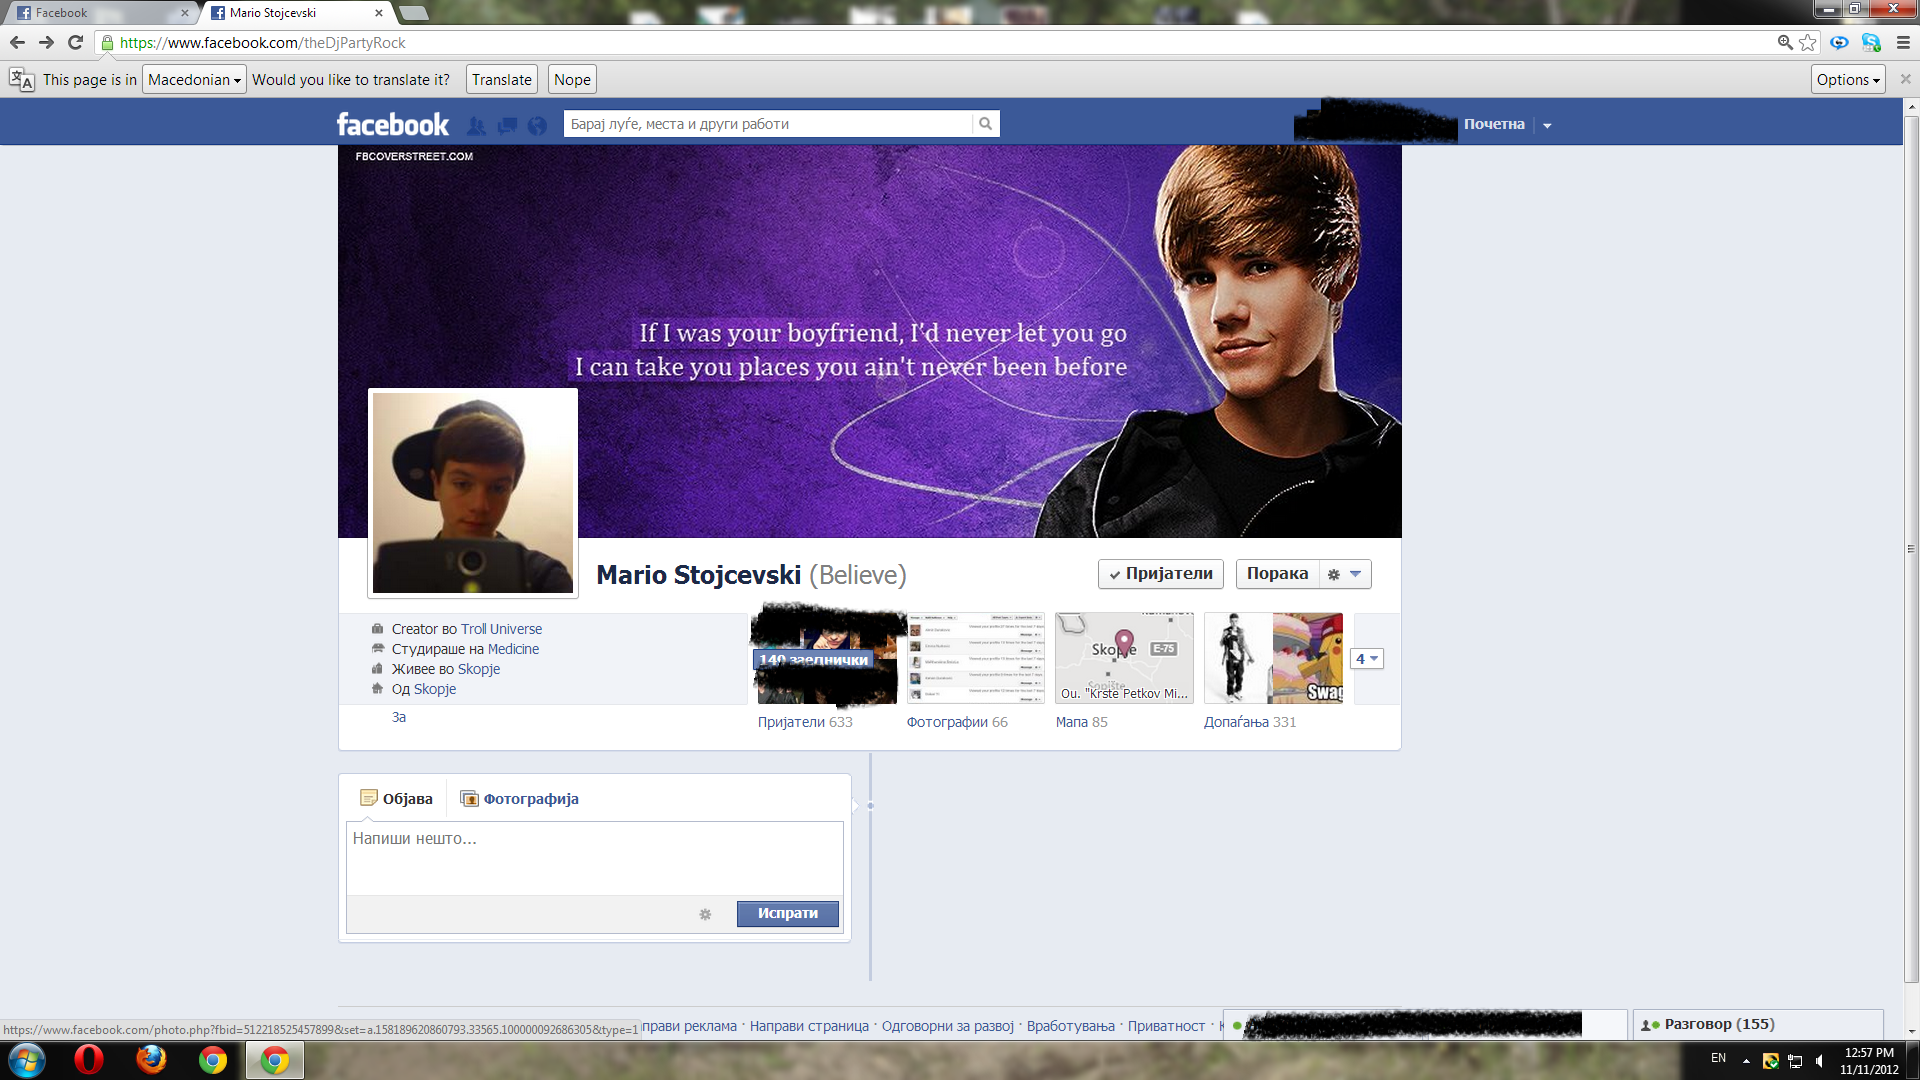Image resolution: width=1920 pixels, height=1080 pixels.
Task: Open Фотографии 66 link
Action: (957, 722)
